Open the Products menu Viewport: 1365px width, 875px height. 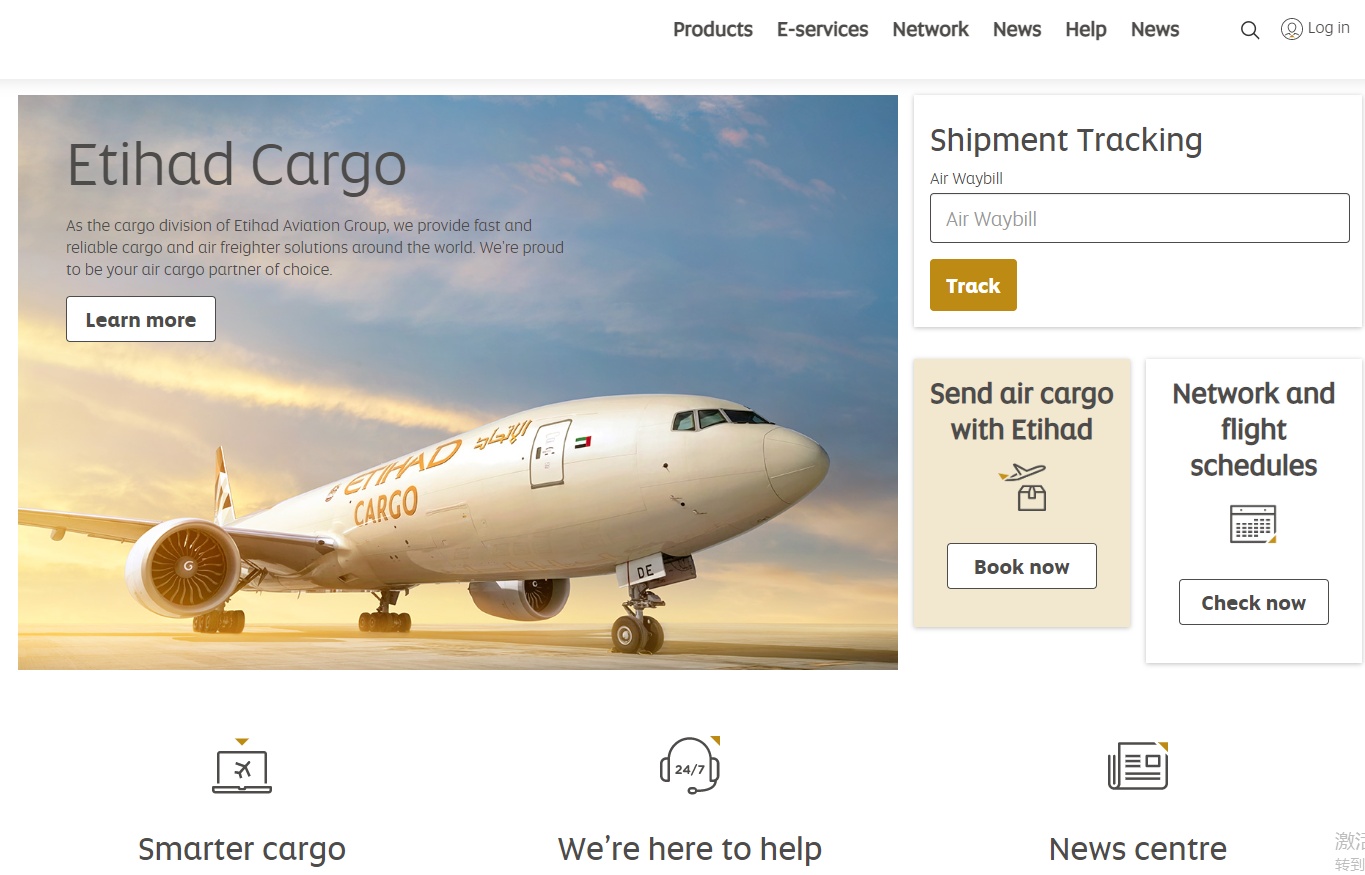(713, 30)
